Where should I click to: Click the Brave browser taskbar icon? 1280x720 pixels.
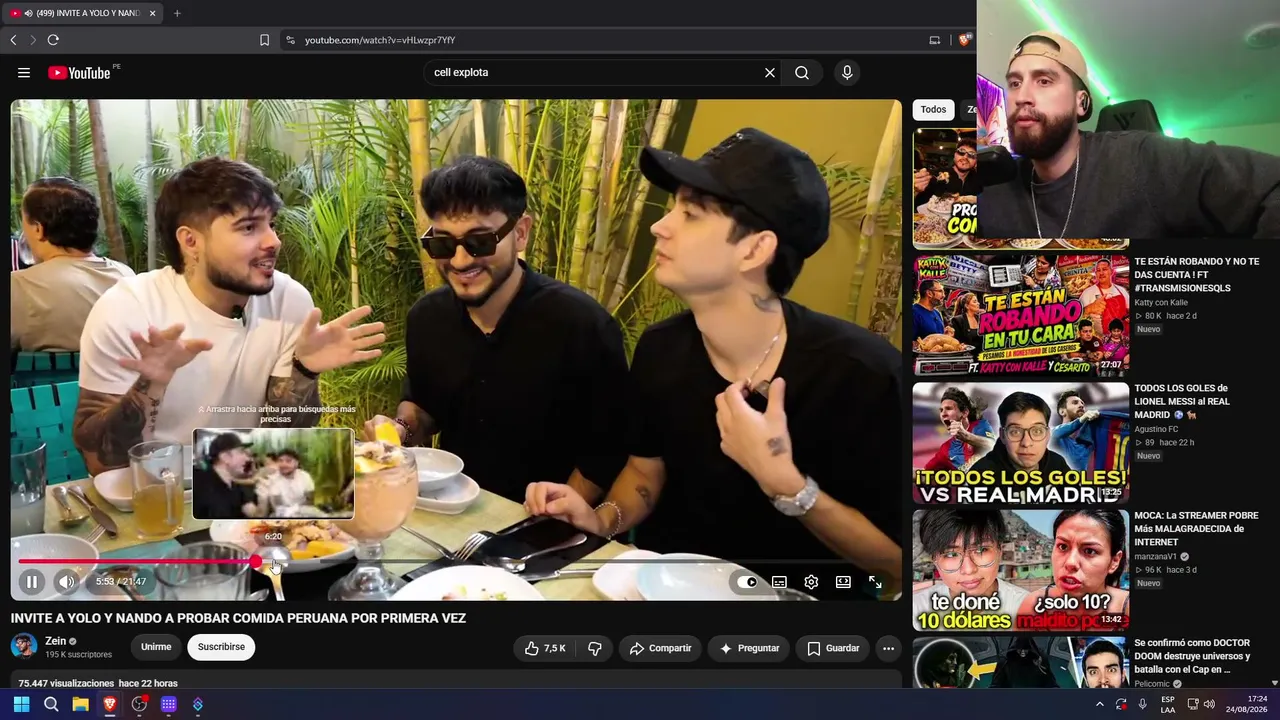pyautogui.click(x=110, y=704)
